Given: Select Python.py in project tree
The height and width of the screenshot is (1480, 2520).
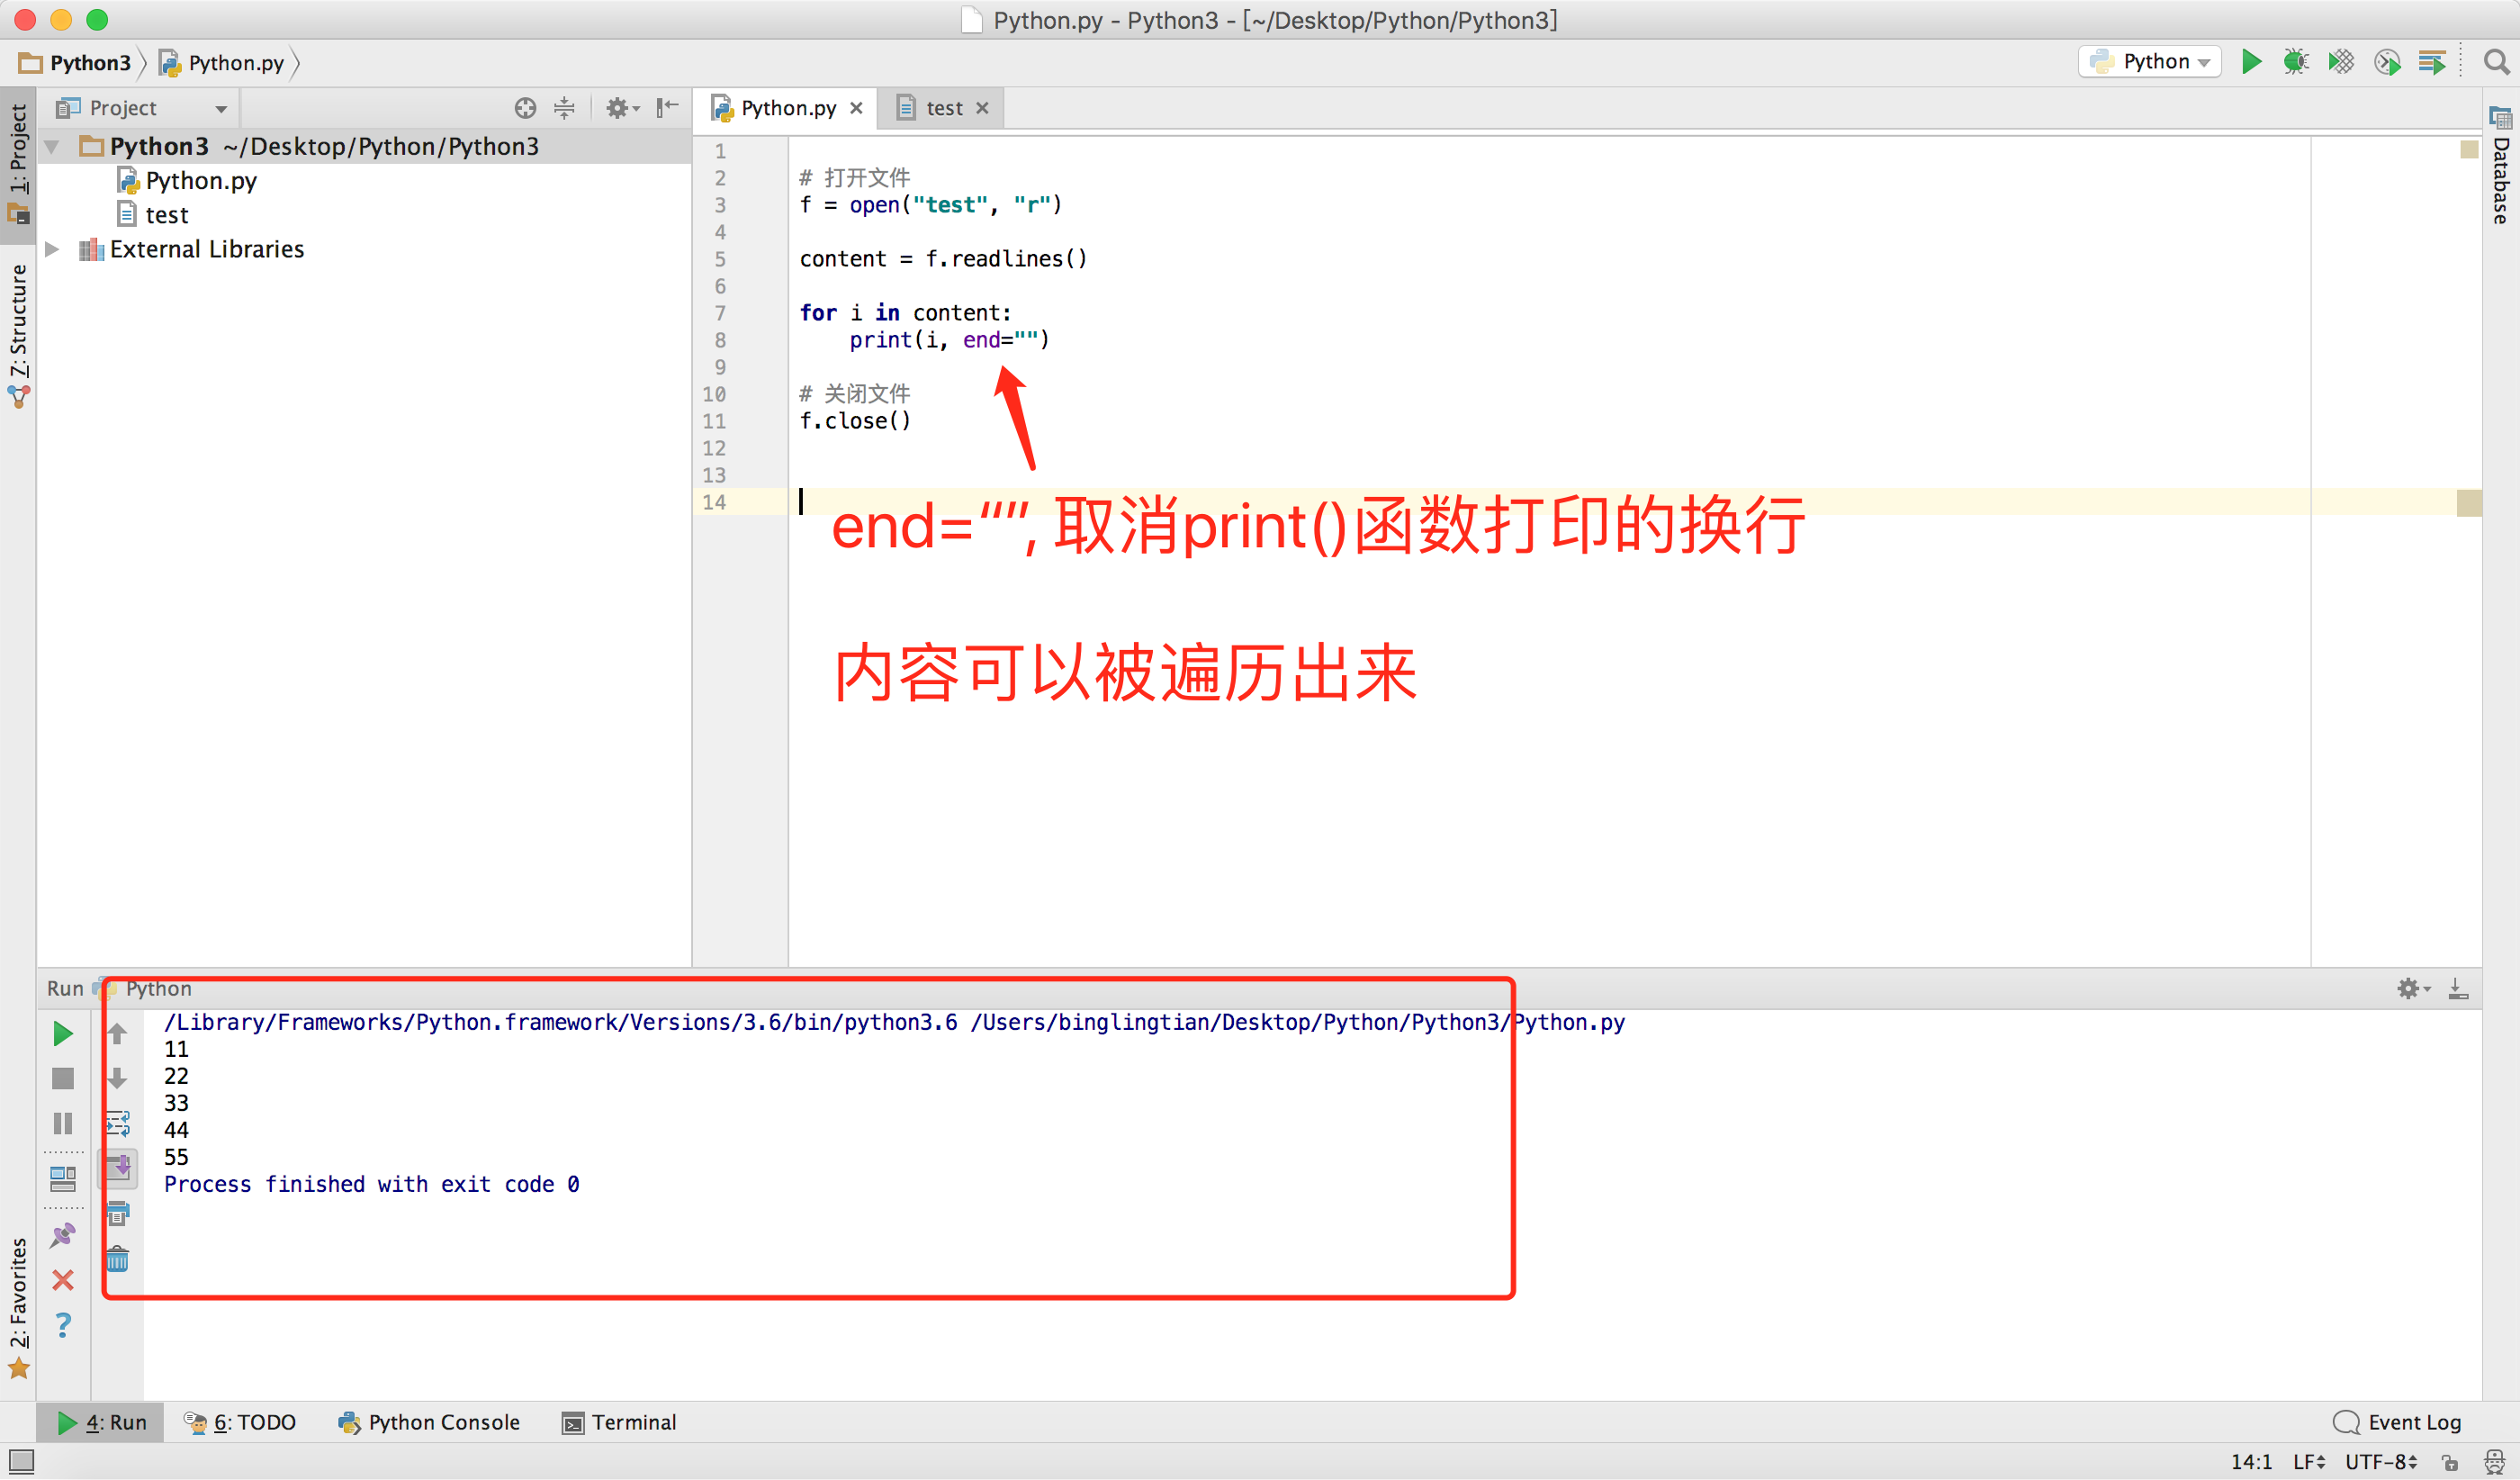Looking at the screenshot, I should click(200, 181).
